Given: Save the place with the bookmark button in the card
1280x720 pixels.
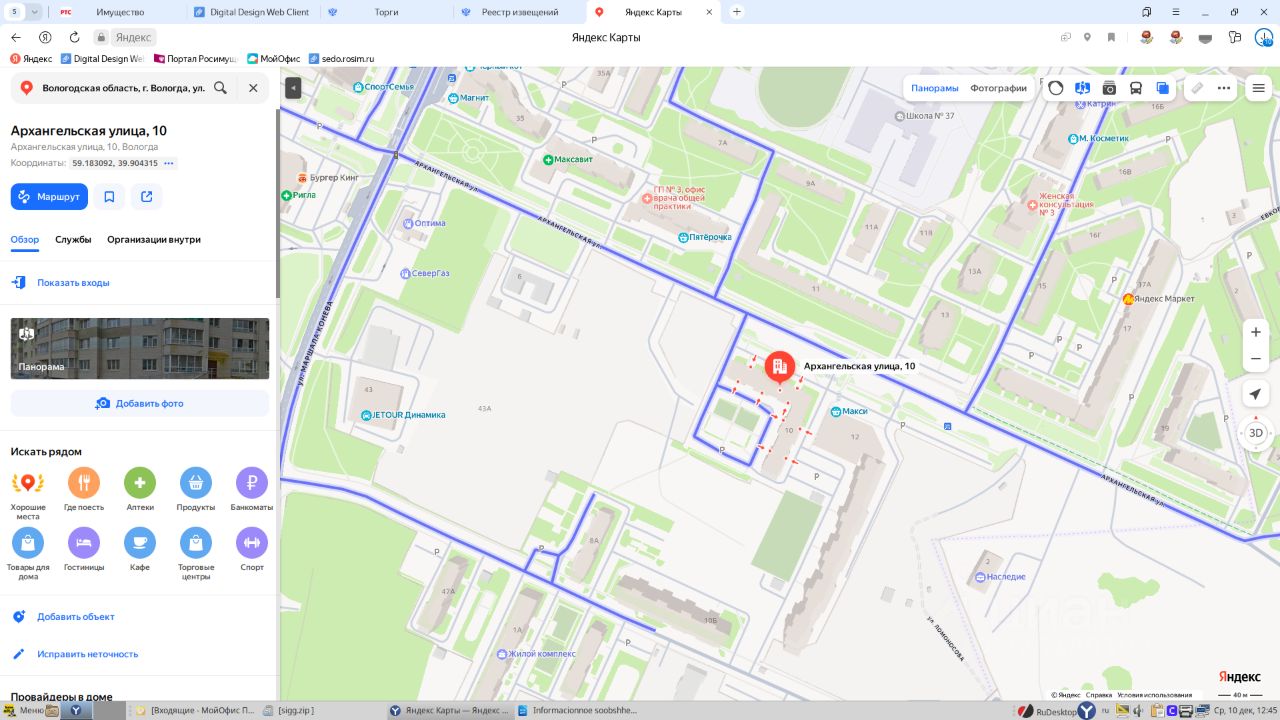Looking at the screenshot, I should (109, 197).
